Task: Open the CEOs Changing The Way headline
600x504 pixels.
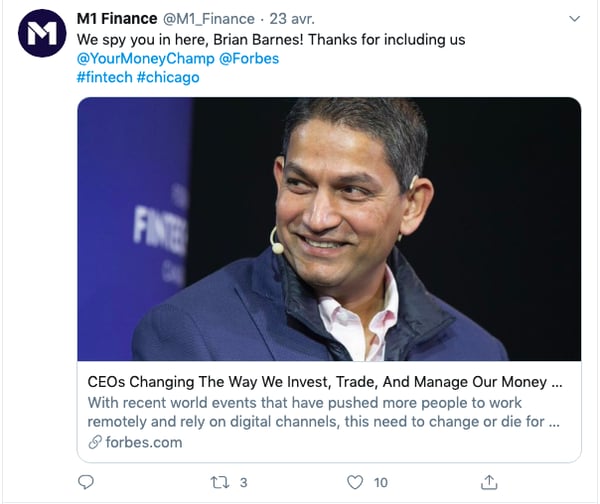Action: (x=325, y=382)
